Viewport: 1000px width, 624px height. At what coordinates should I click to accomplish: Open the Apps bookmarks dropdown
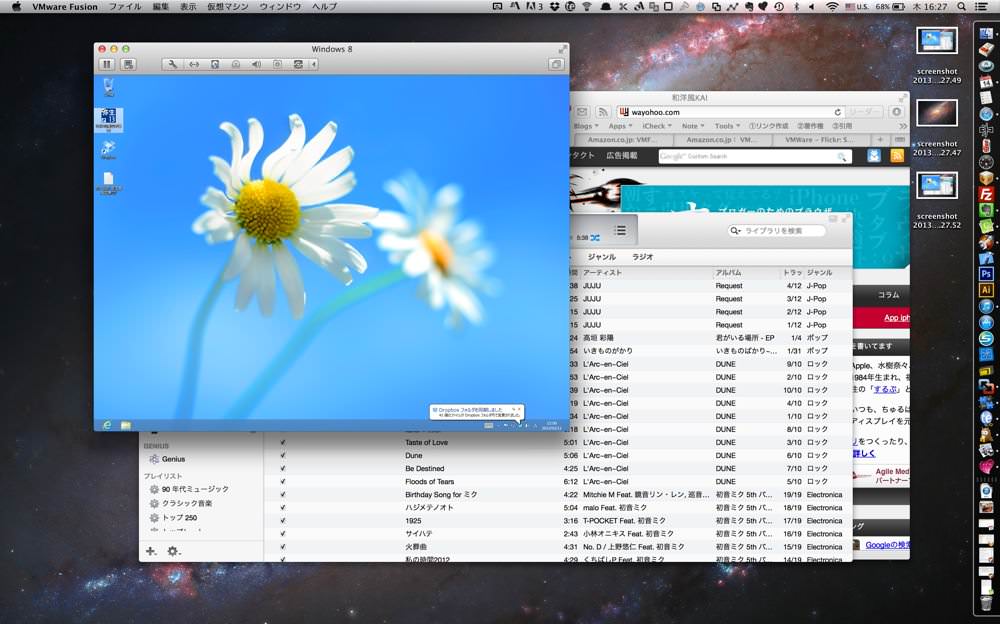coord(620,126)
